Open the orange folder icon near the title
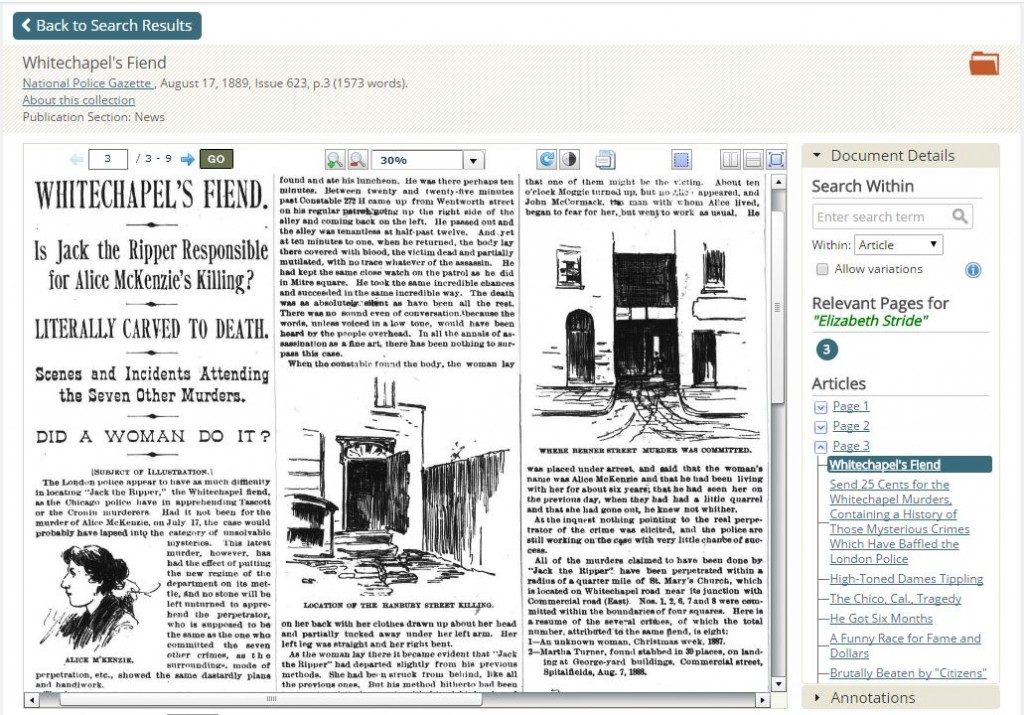 click(x=985, y=62)
